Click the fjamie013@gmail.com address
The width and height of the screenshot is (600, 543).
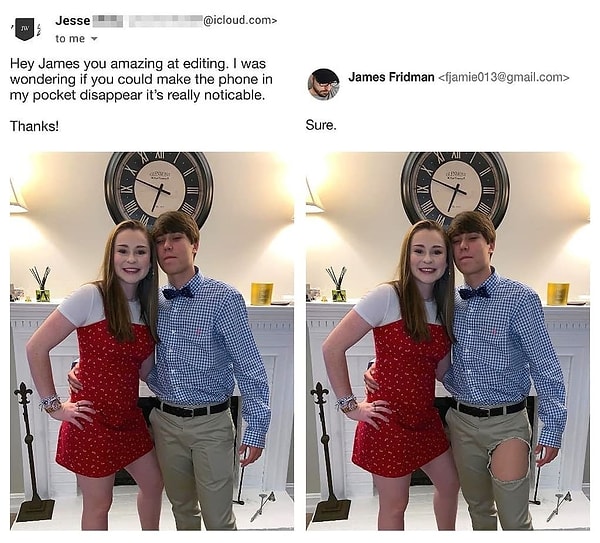pos(504,77)
